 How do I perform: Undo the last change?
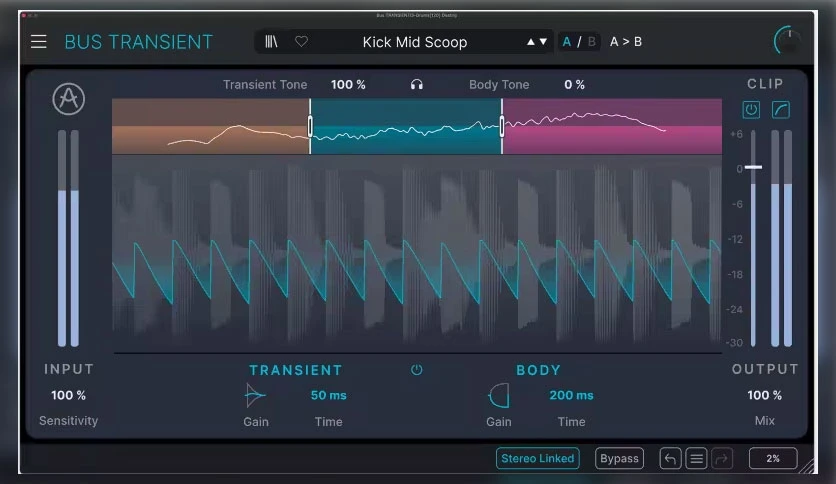670,458
